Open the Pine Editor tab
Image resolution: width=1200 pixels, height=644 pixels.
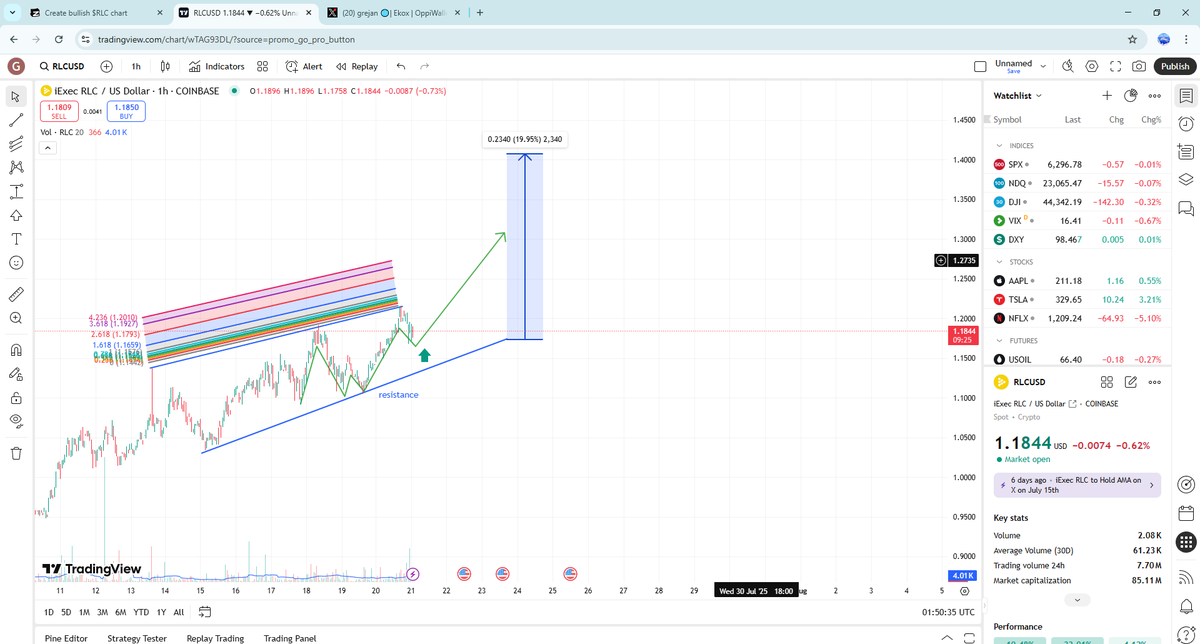coord(66,638)
